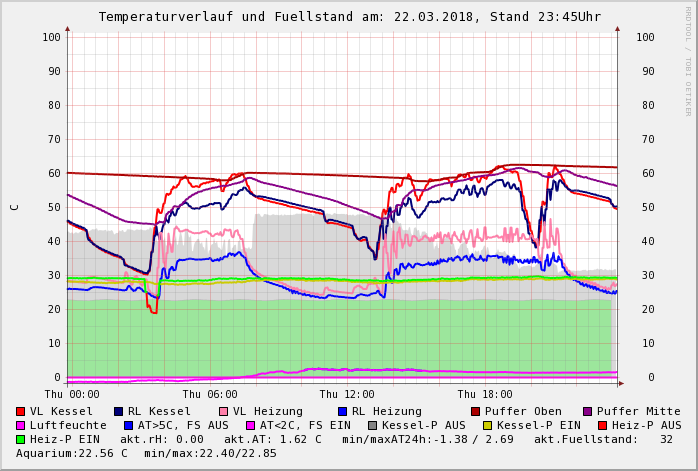The image size is (698, 471).
Task: Click the Thu 18:00 time axis label
Action: 485,395
